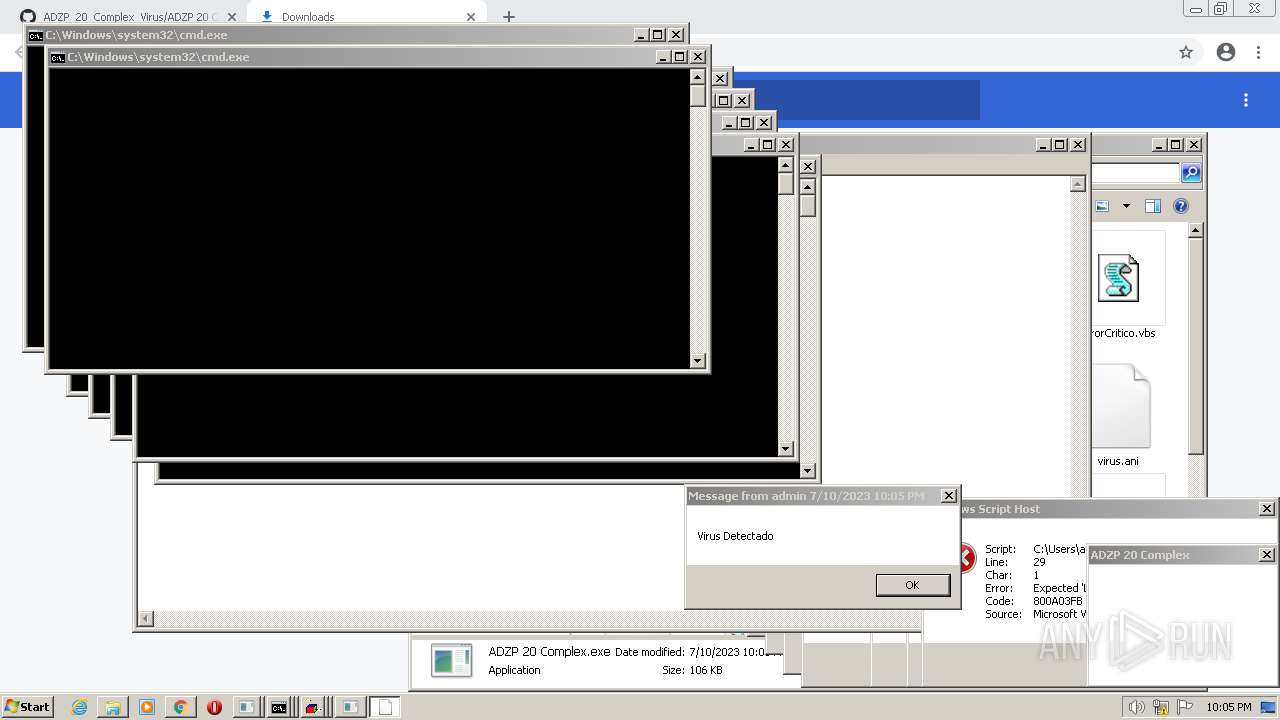Click the error icon in Script Host dialog

pyautogui.click(x=966, y=558)
